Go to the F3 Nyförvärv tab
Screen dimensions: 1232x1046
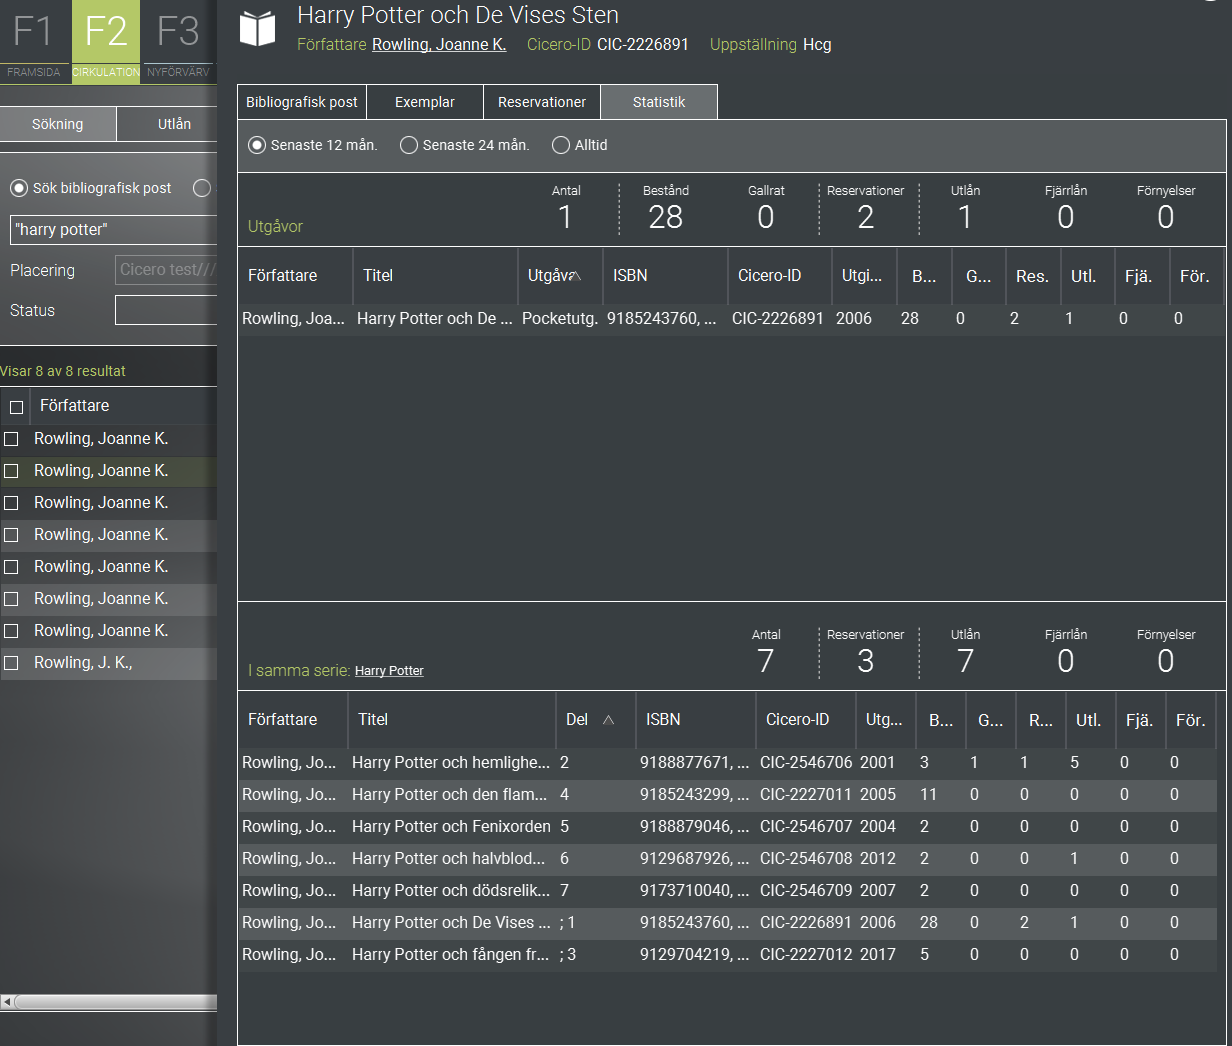pos(178,41)
